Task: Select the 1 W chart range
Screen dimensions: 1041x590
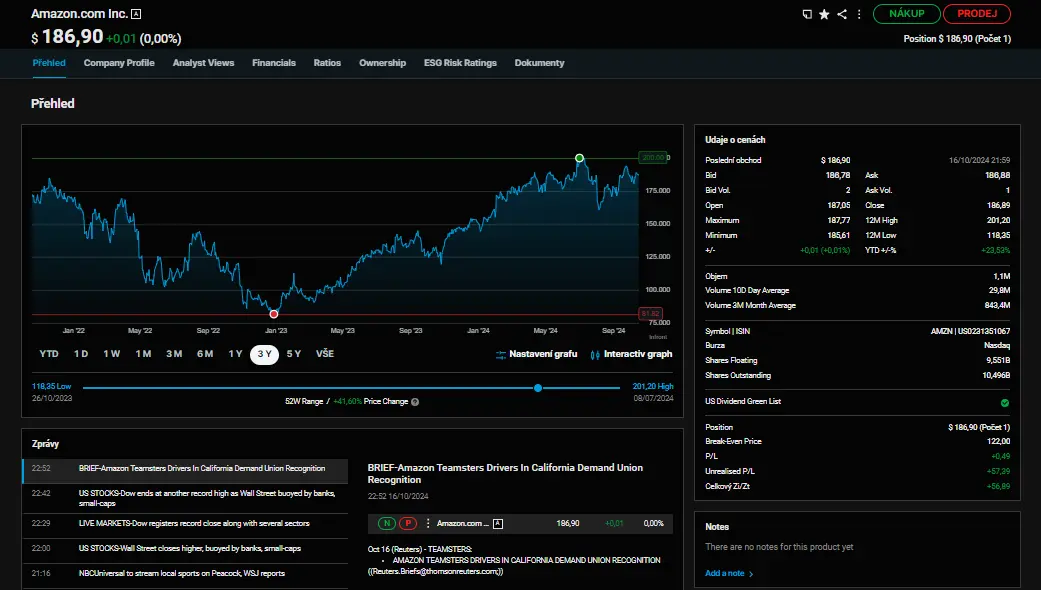Action: click(x=112, y=354)
